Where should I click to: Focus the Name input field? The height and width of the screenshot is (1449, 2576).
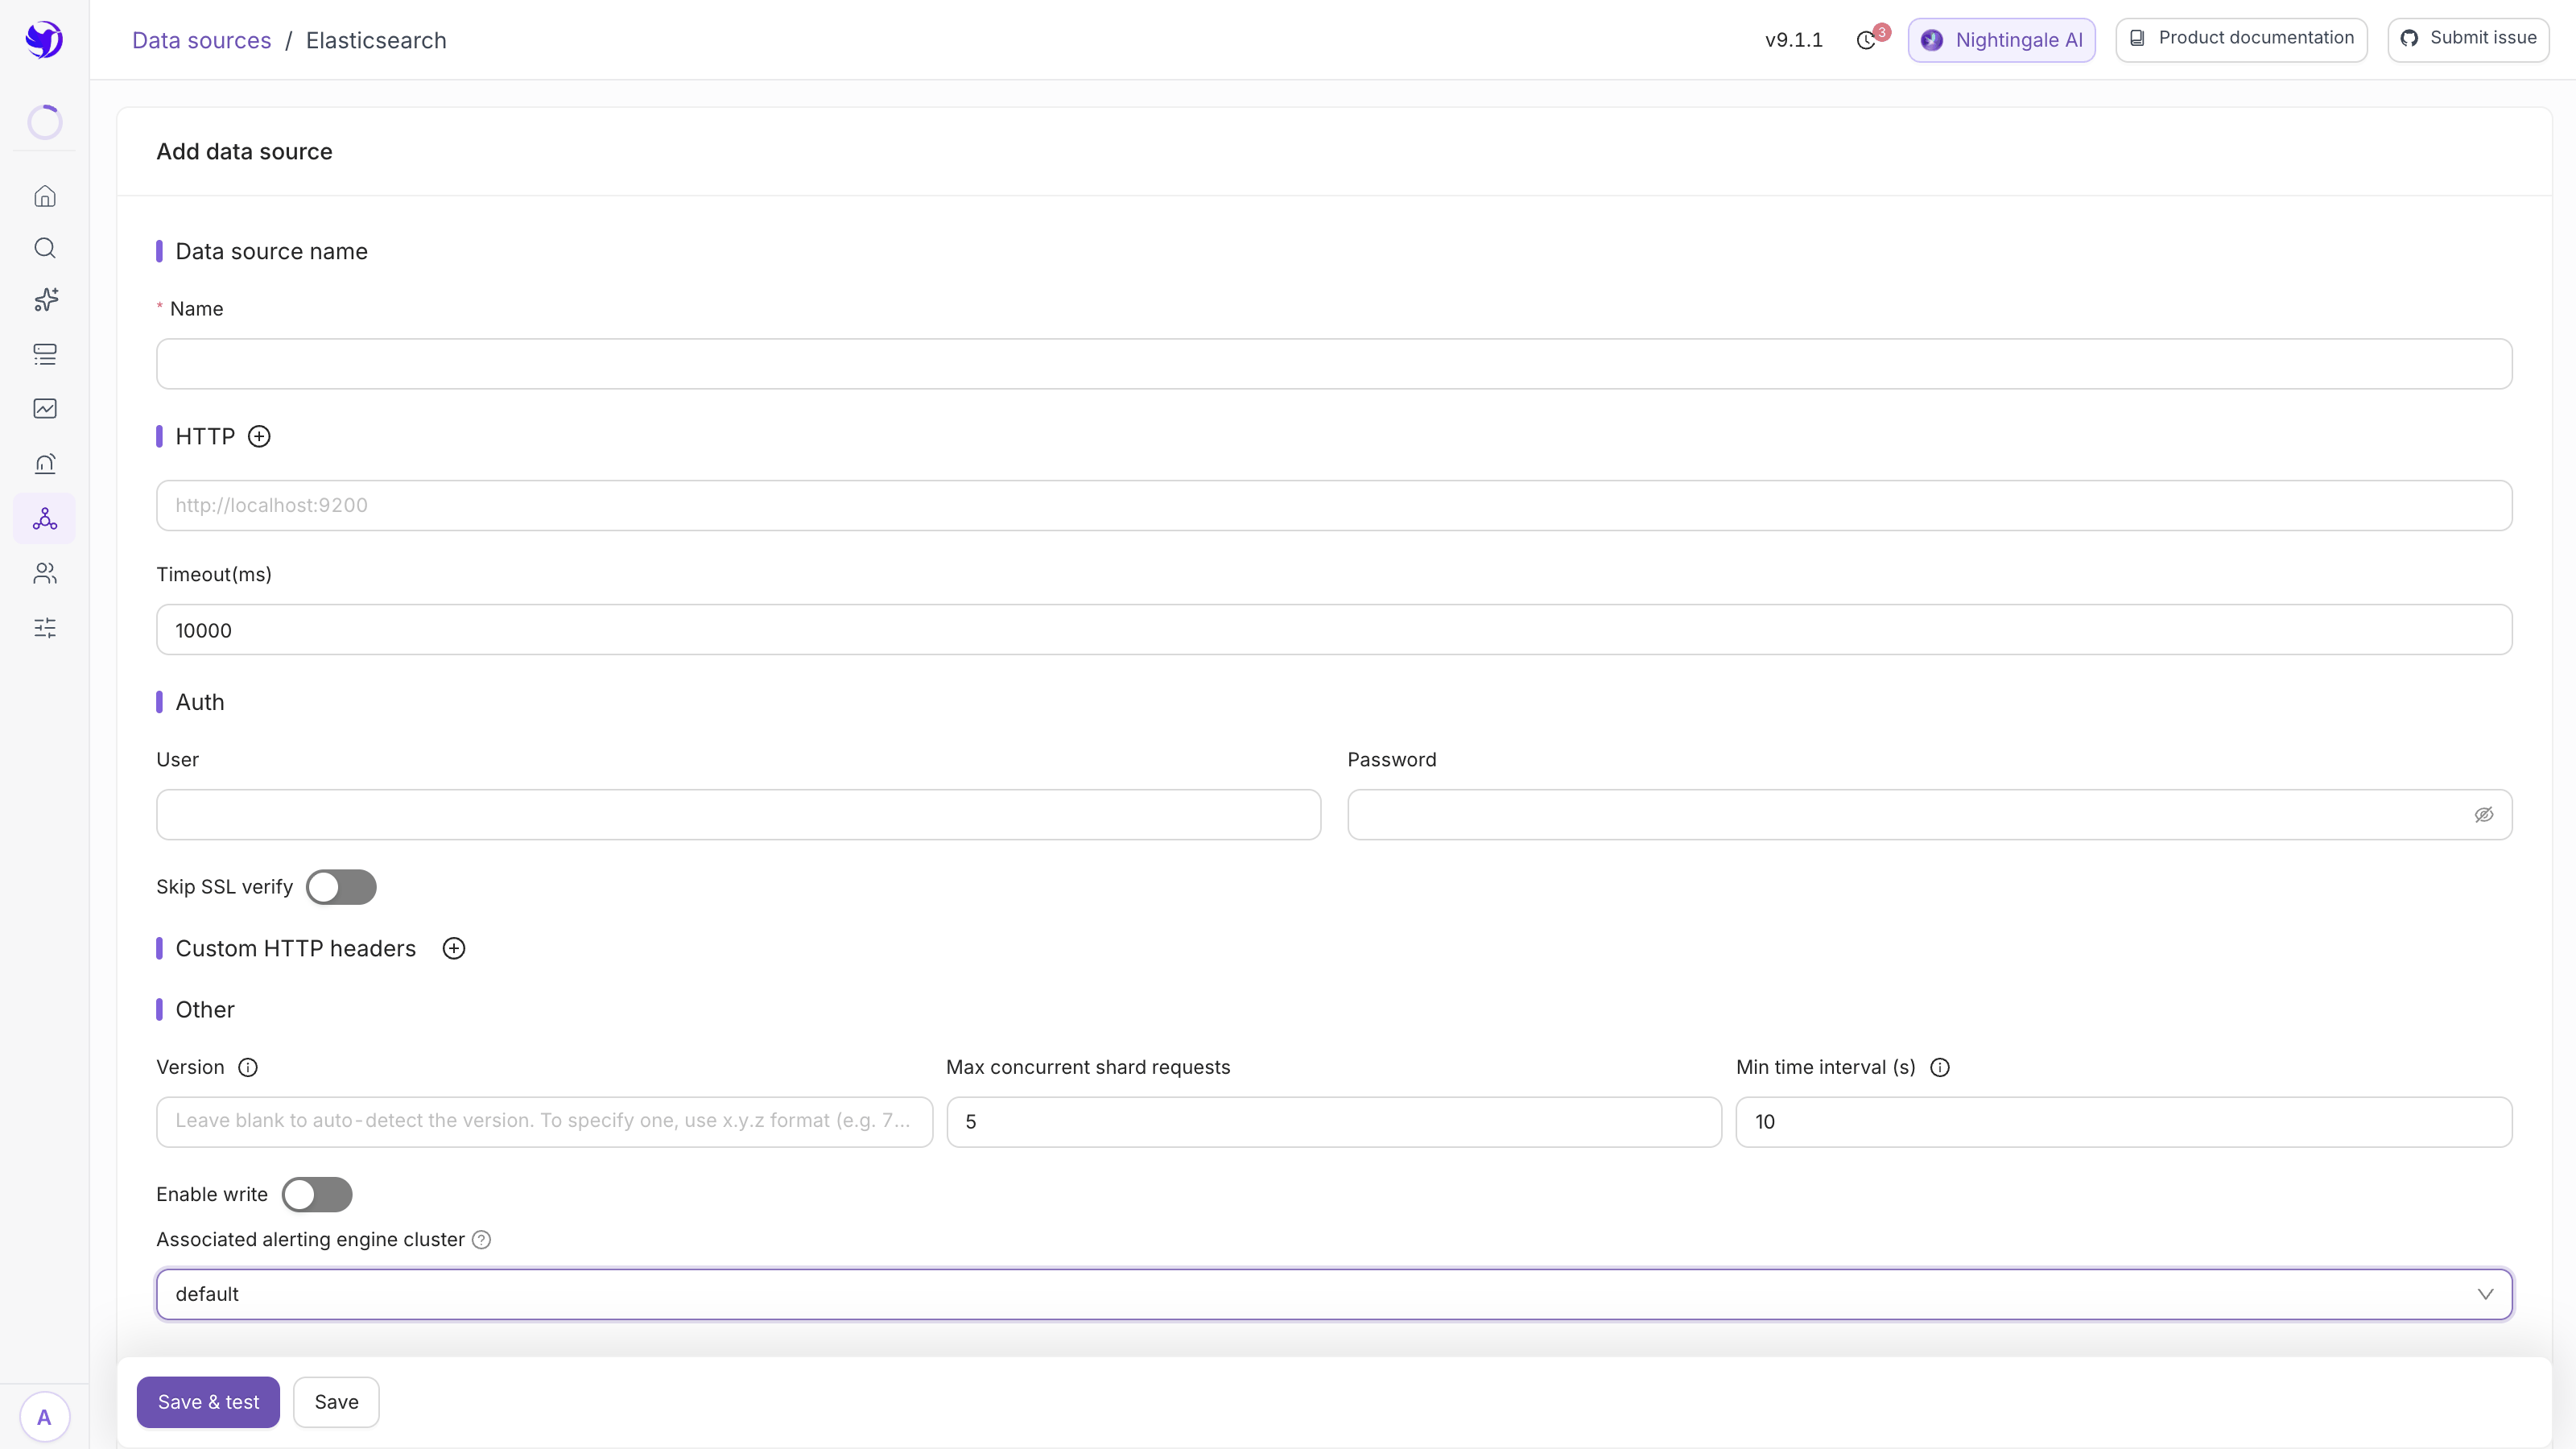pyautogui.click(x=1334, y=364)
